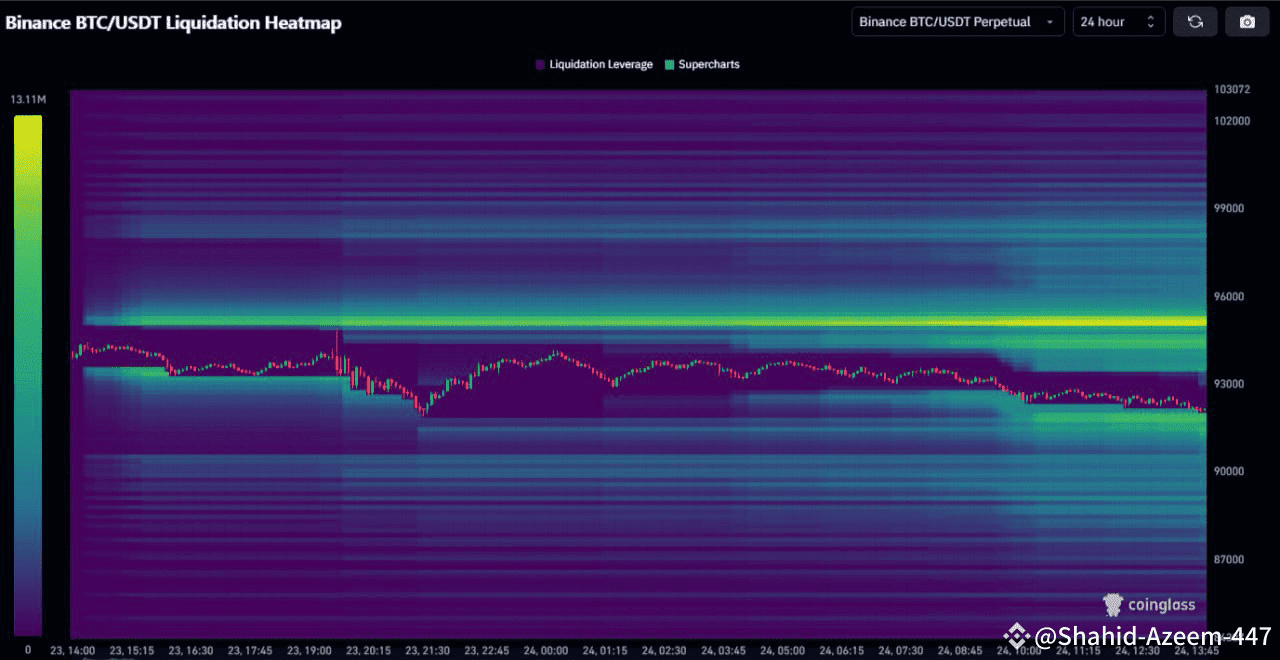Toggle the Liquidation Leverage legend item
Screen dimensions: 1280x660
tap(594, 64)
